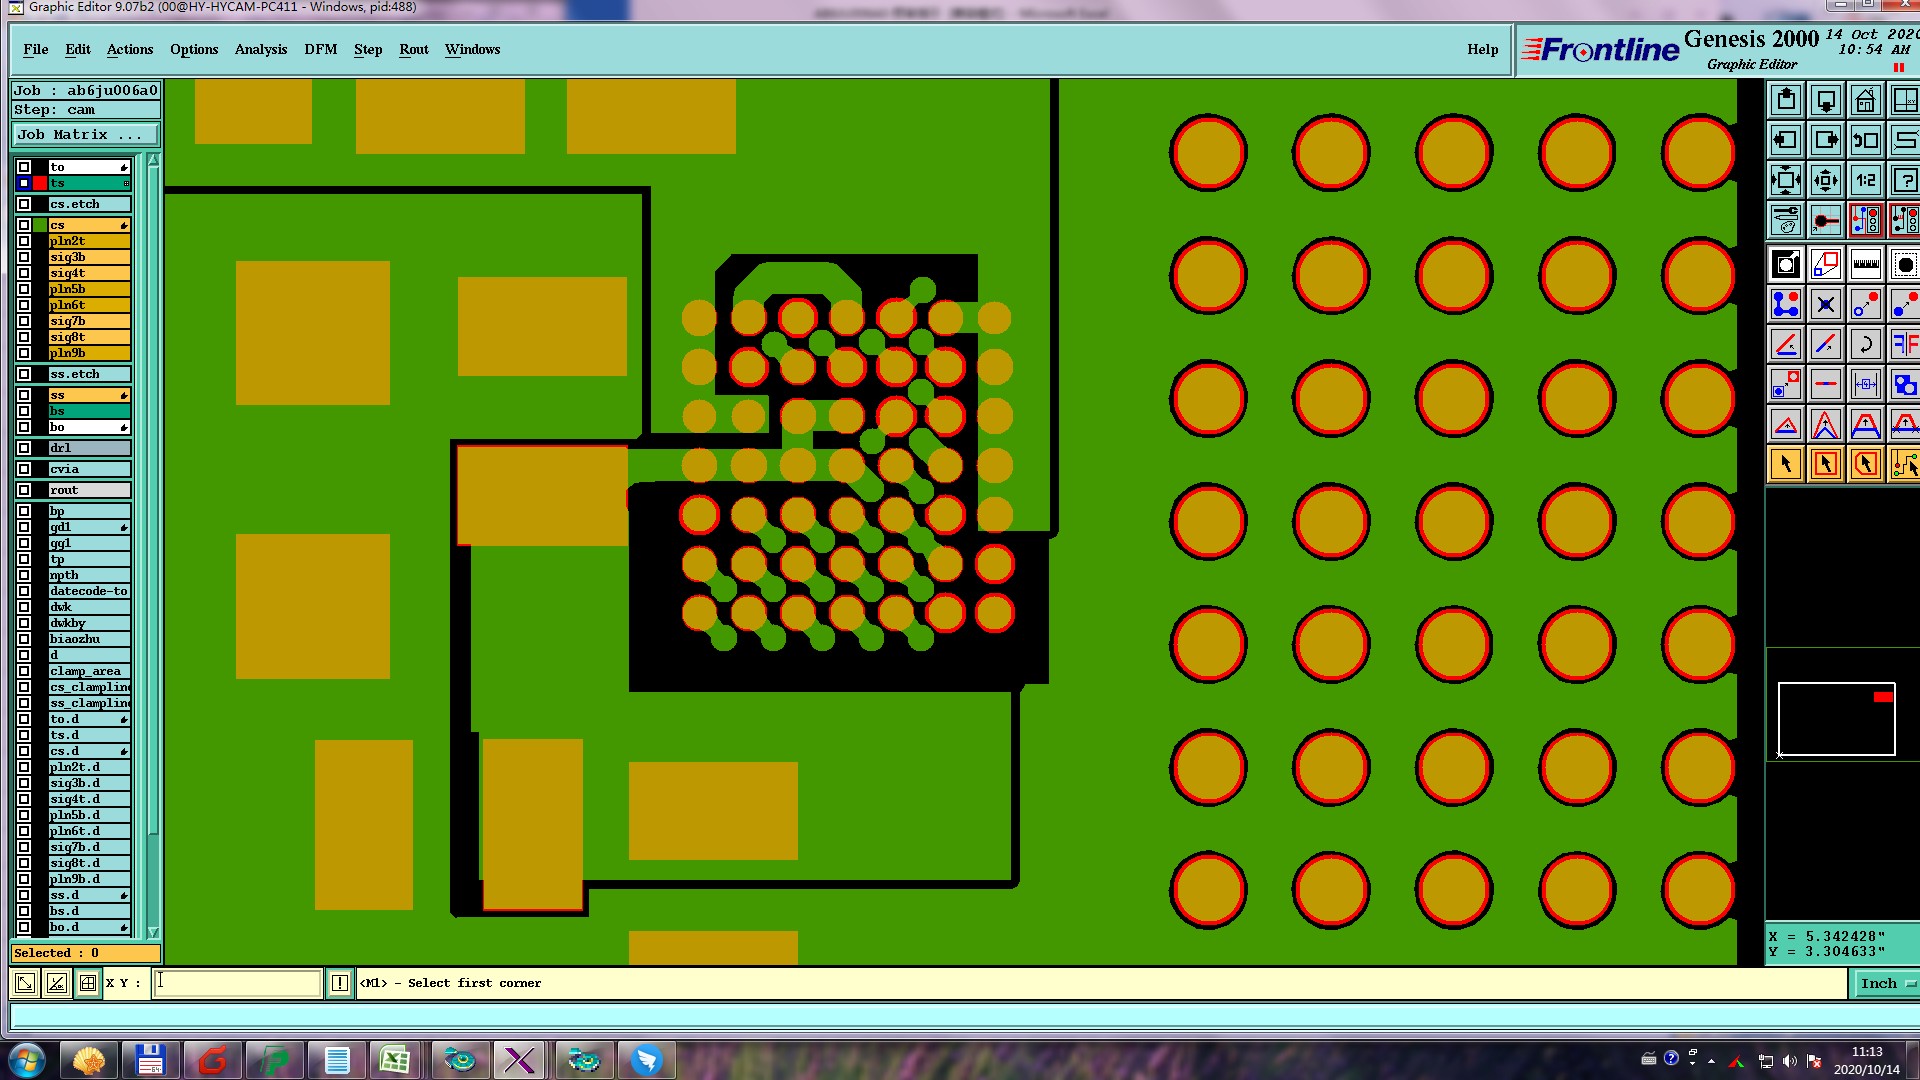The height and width of the screenshot is (1080, 1920).
Task: Click the X Y coordinate input field
Action: (x=238, y=983)
